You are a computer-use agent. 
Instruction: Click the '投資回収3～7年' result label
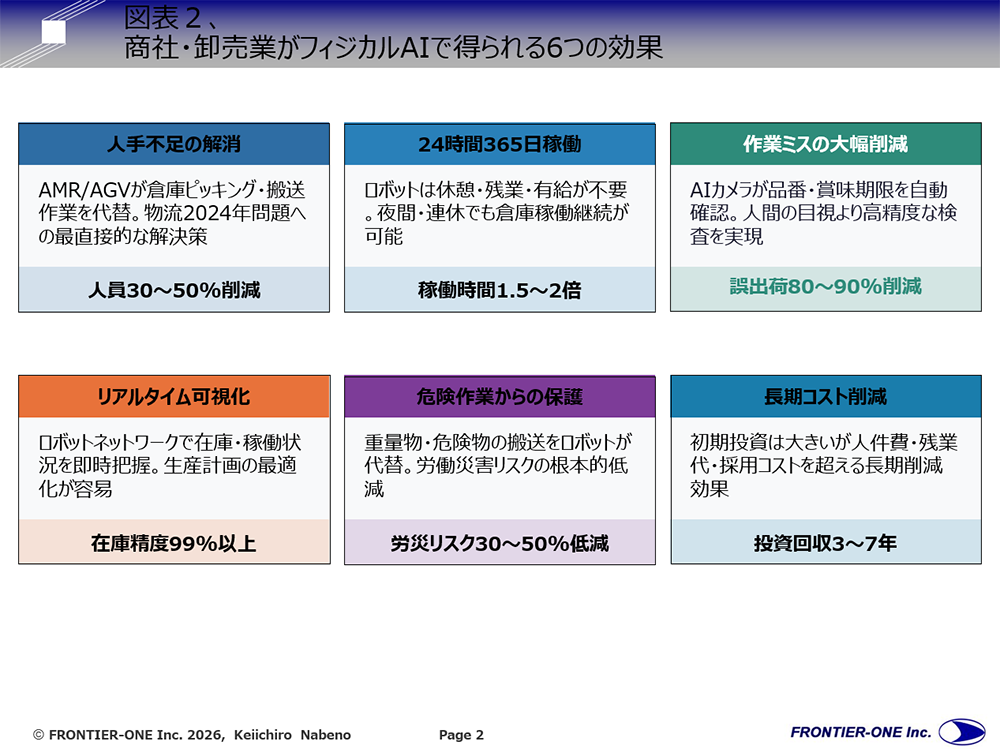(x=825, y=543)
